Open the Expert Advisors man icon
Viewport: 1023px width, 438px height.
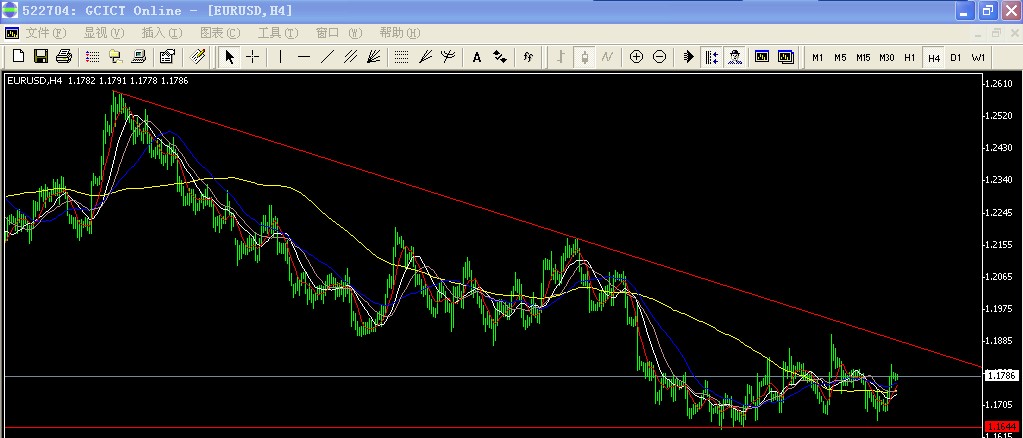click(735, 57)
